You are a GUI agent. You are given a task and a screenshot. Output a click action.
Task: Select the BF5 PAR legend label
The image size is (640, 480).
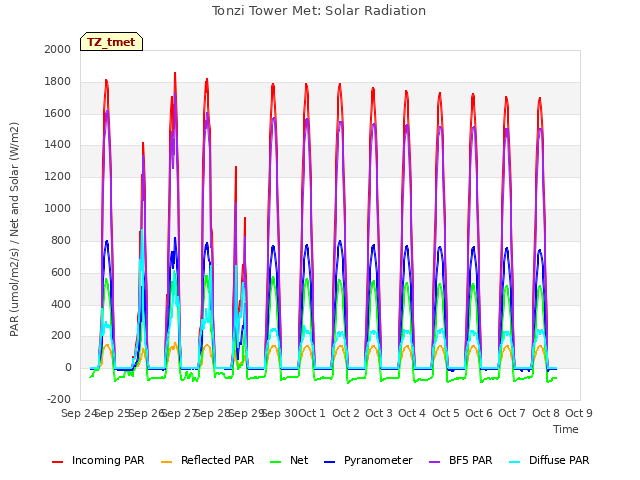click(x=471, y=460)
